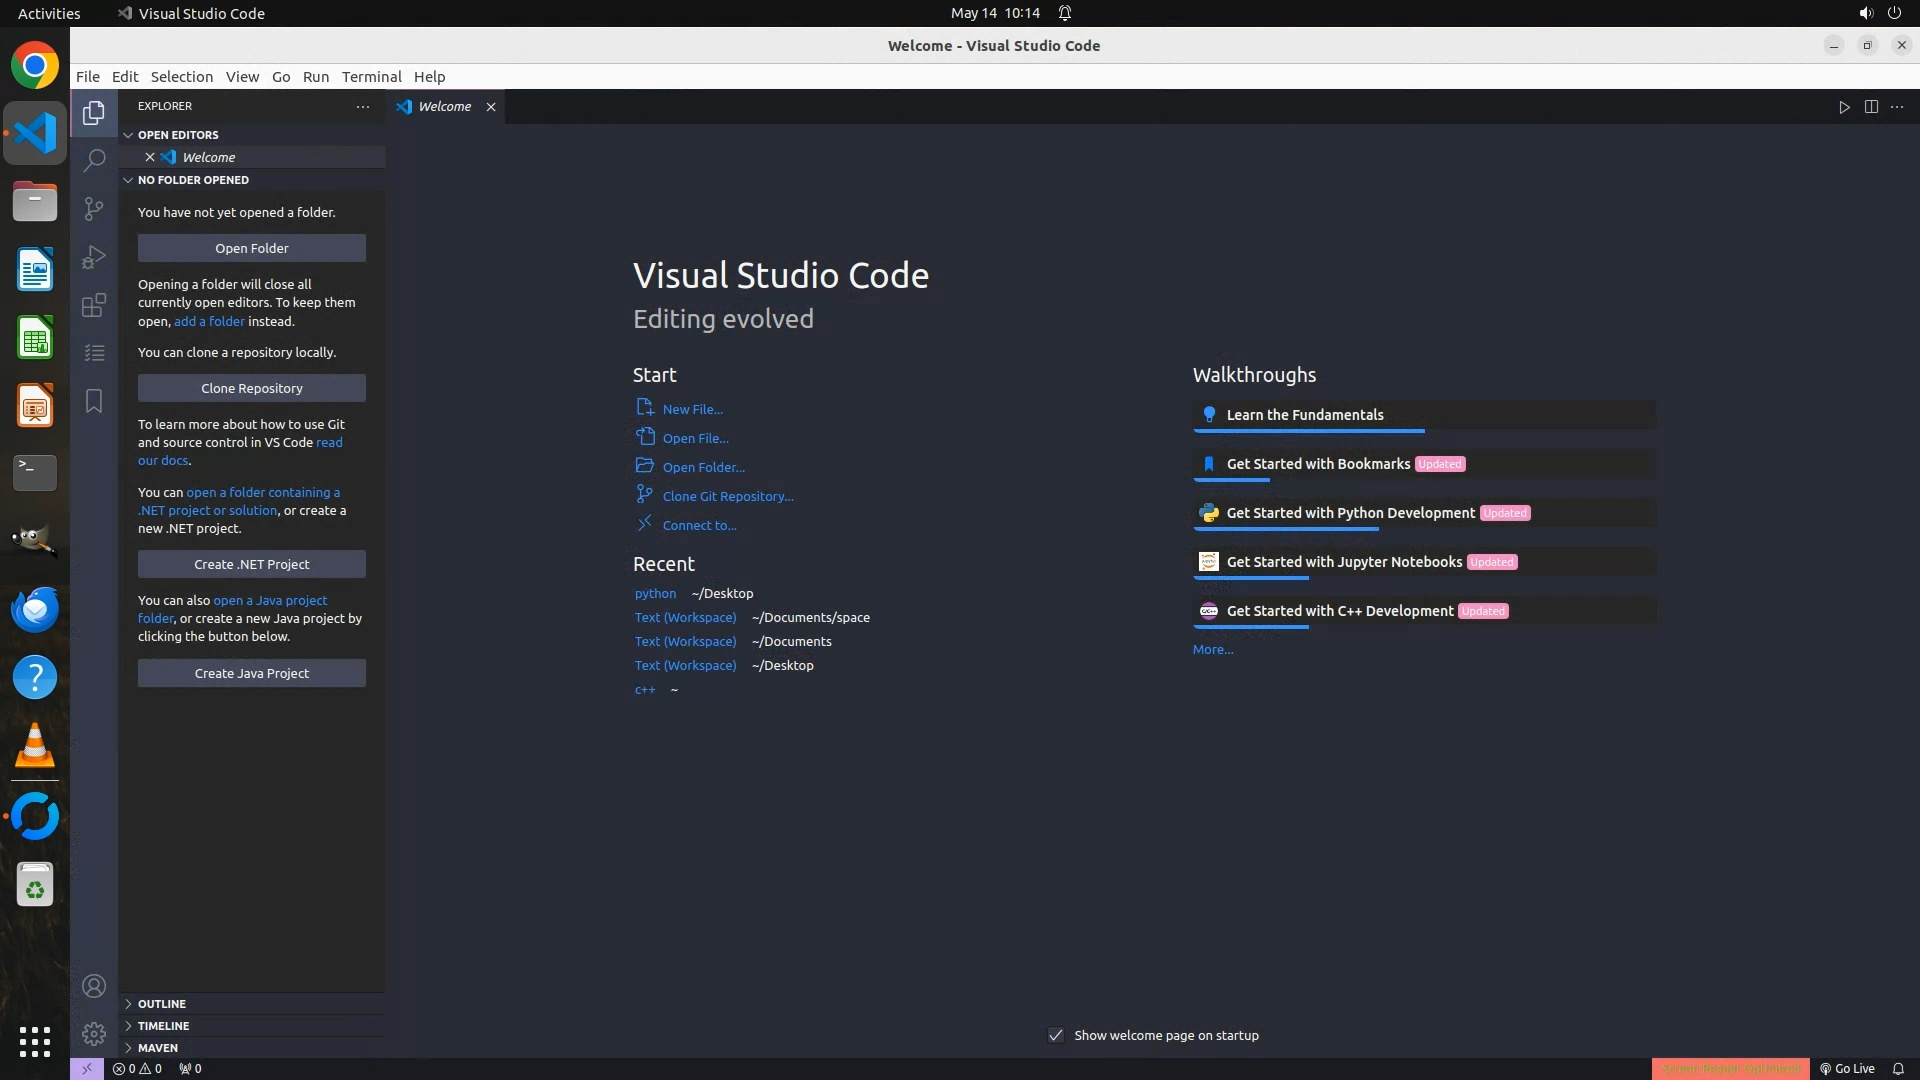Expand the Timeline section
Viewport: 1920px width, 1080px height.
click(x=163, y=1026)
